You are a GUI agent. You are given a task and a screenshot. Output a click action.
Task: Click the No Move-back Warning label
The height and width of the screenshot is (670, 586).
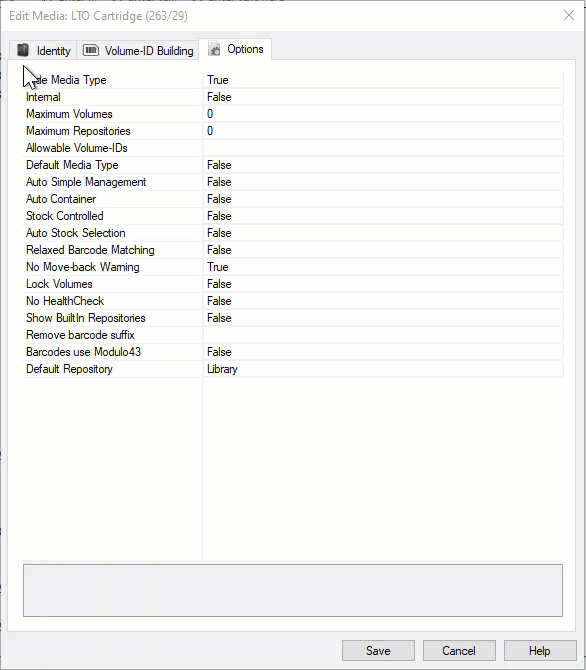82,267
